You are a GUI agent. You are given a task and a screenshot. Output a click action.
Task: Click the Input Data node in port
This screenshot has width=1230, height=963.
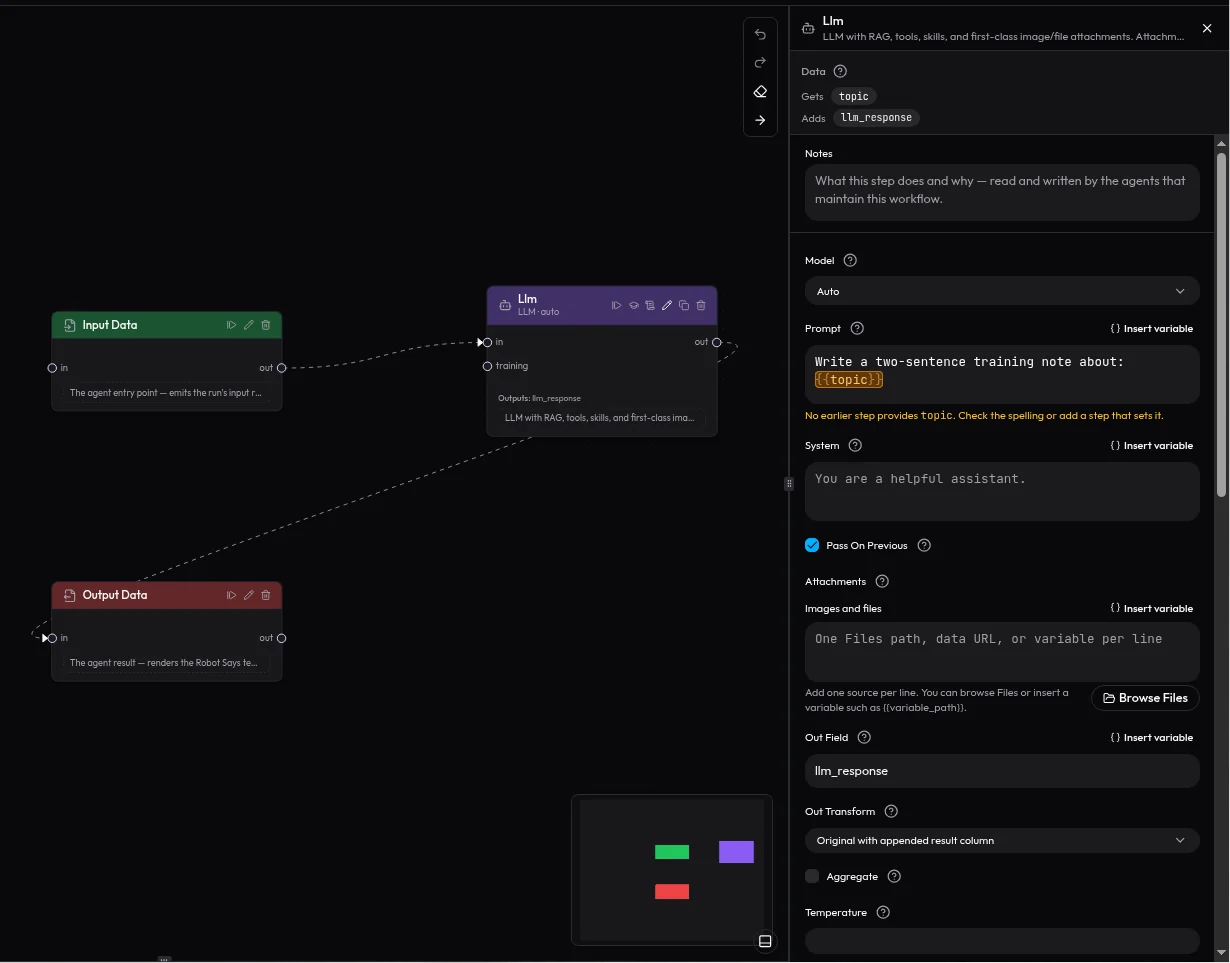click(x=52, y=368)
